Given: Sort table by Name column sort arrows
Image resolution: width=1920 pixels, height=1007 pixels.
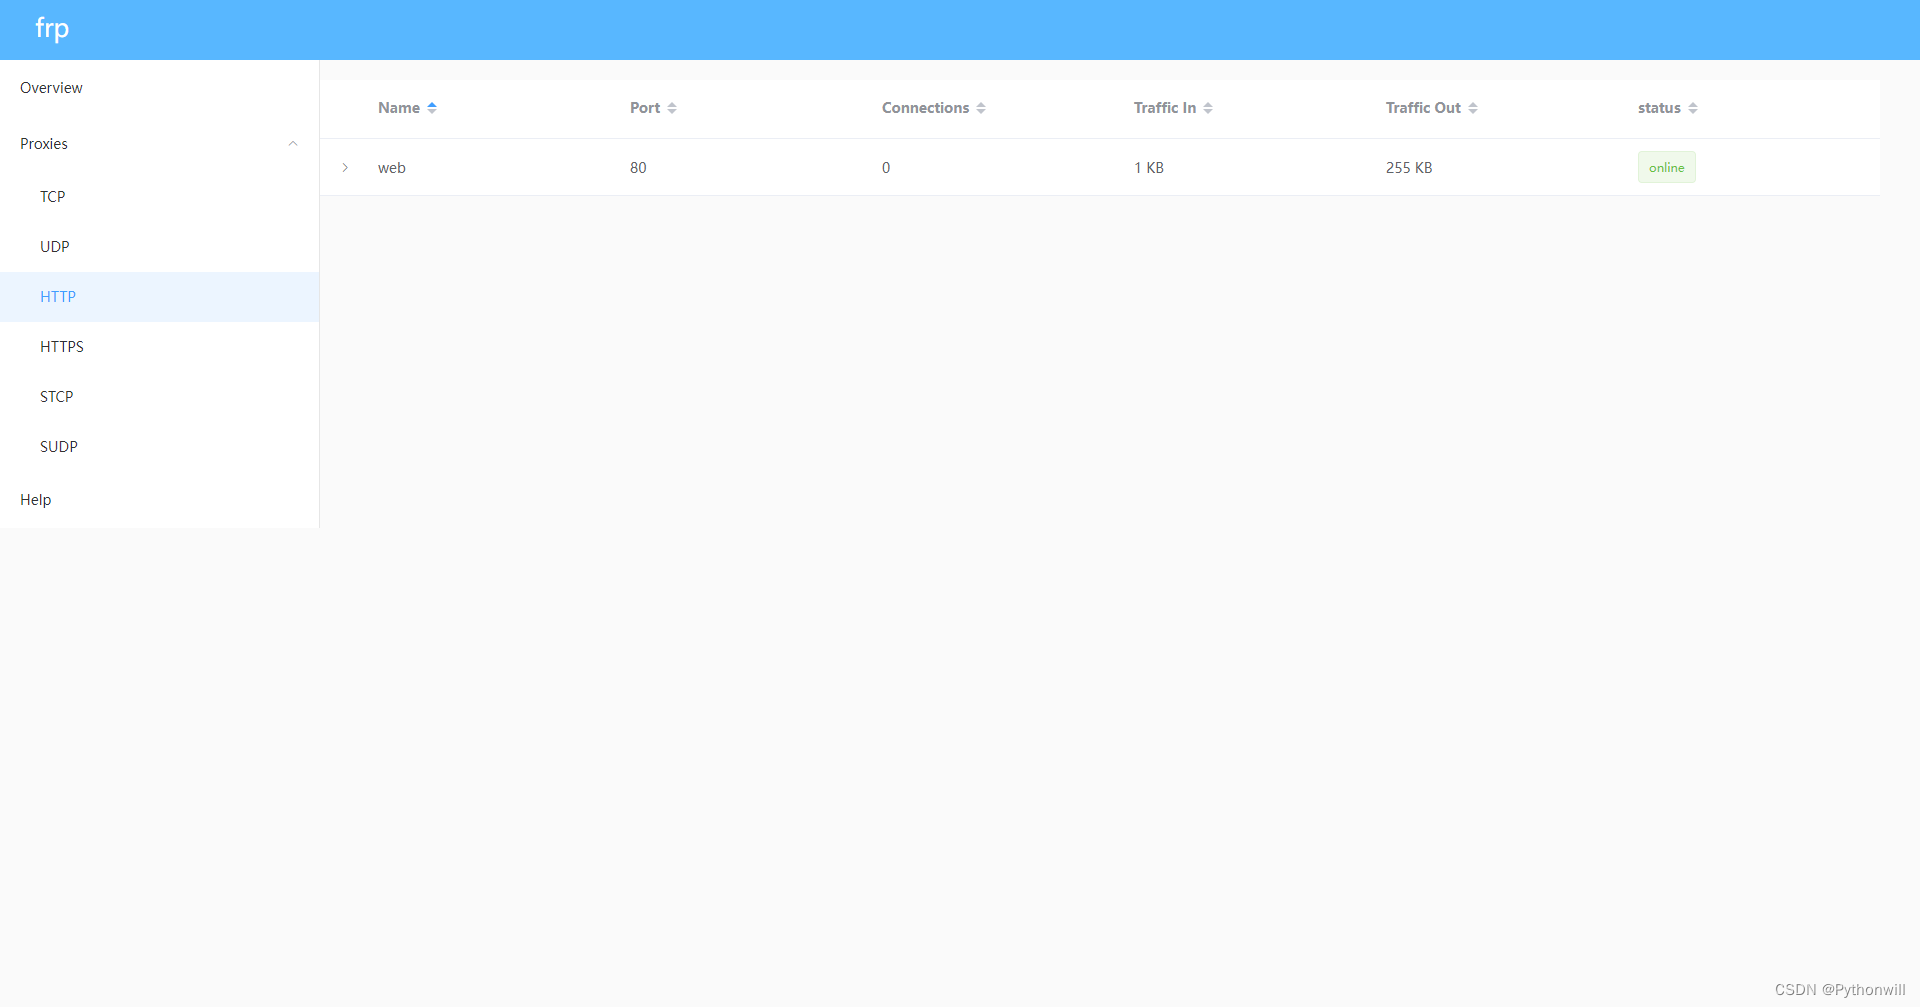Looking at the screenshot, I should point(432,108).
